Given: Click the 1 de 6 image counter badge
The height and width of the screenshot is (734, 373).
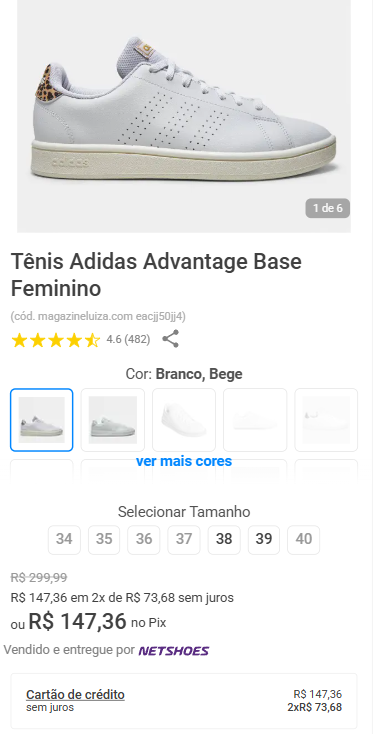Looking at the screenshot, I should point(328,208).
